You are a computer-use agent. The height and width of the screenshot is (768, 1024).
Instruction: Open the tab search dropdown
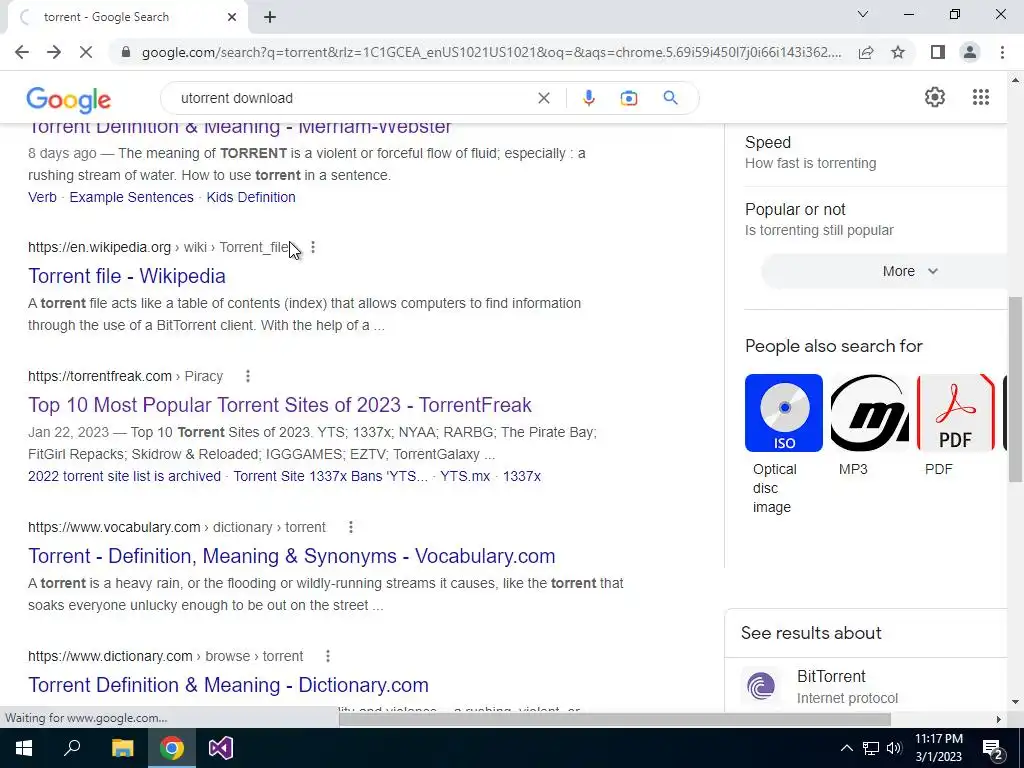pos(863,14)
